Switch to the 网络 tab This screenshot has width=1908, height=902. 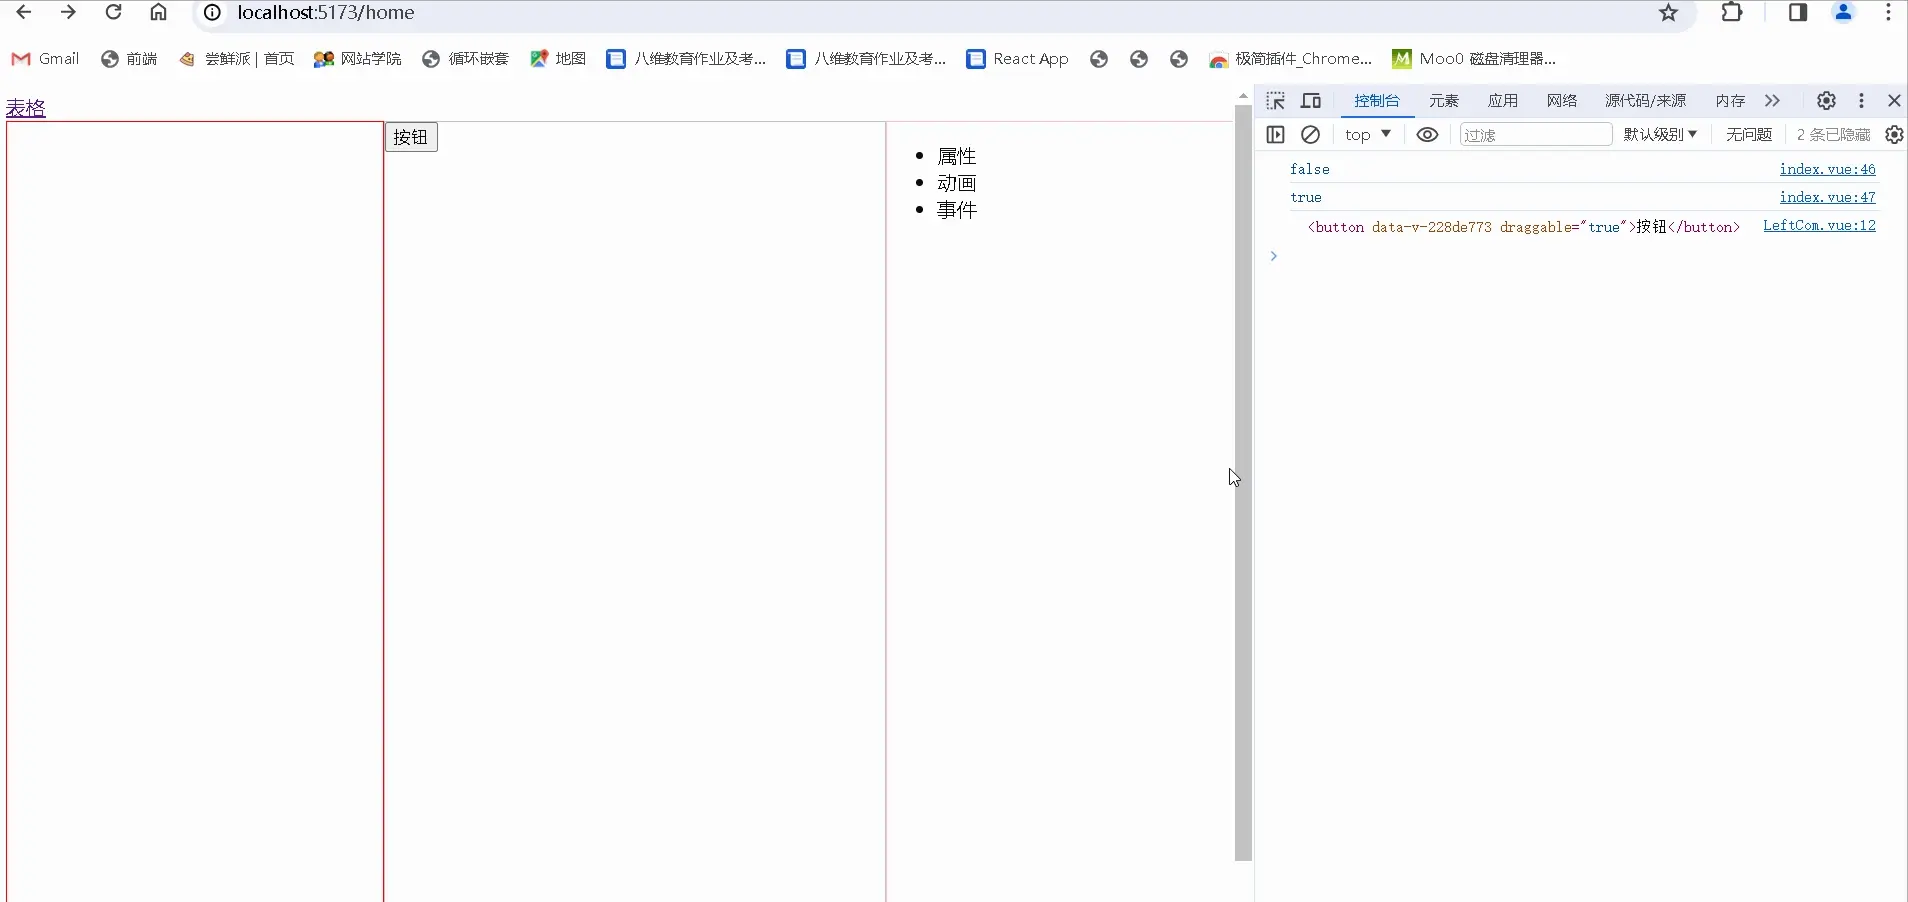(x=1562, y=101)
